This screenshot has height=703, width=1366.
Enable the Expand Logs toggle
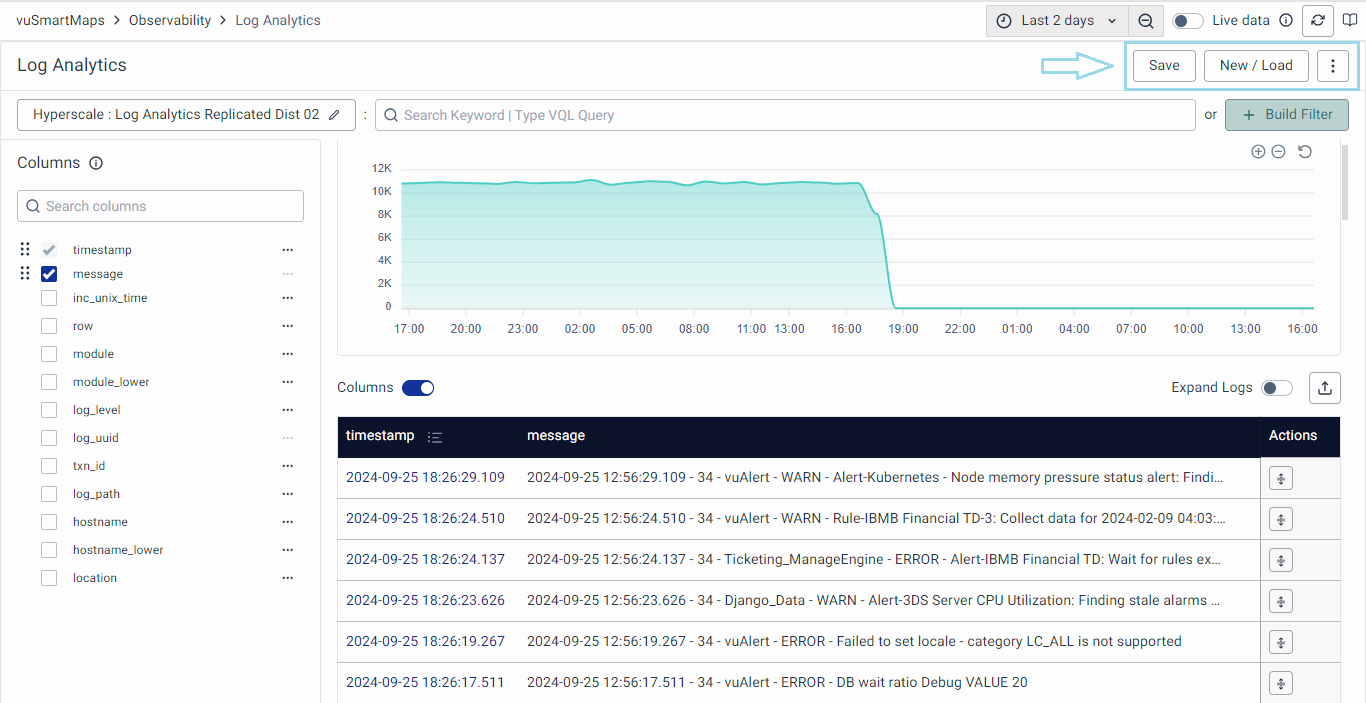coord(1277,388)
